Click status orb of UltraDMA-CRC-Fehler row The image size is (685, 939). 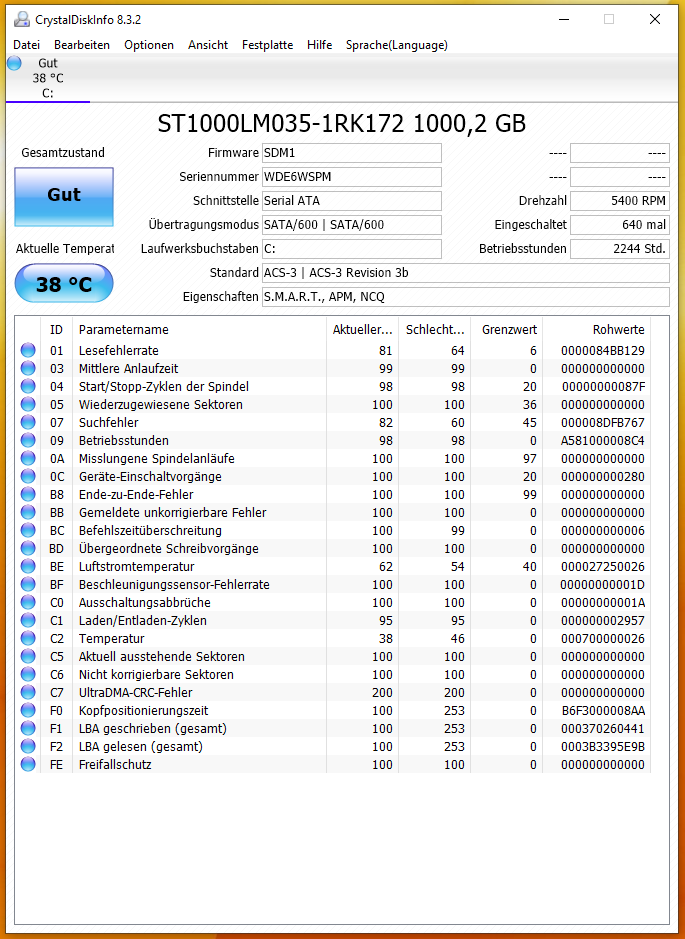click(x=28, y=692)
